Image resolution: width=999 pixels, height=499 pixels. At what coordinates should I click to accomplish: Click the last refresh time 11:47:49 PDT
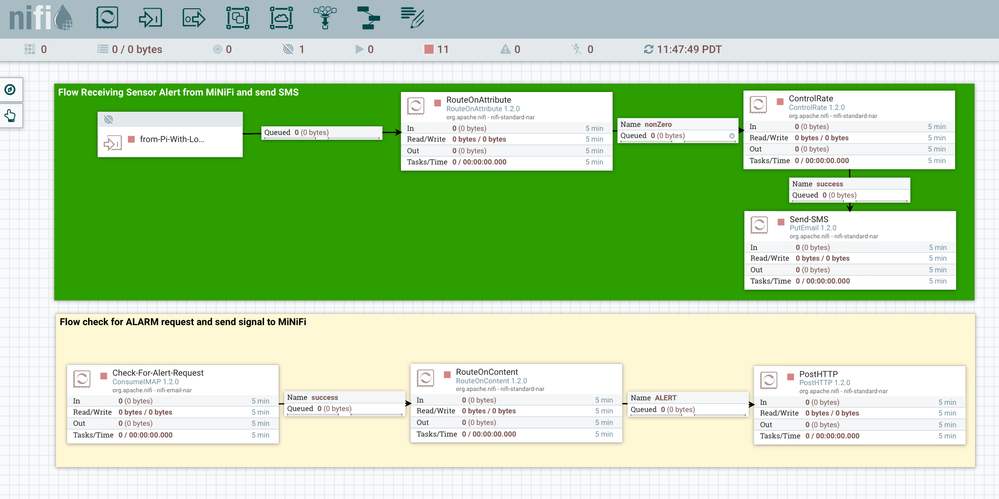[x=689, y=49]
